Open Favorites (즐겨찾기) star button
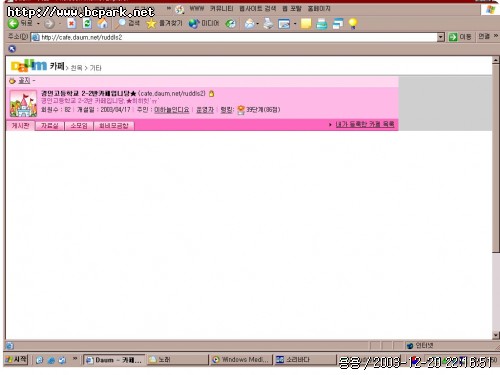This screenshot has height=375, width=500. tap(165, 23)
